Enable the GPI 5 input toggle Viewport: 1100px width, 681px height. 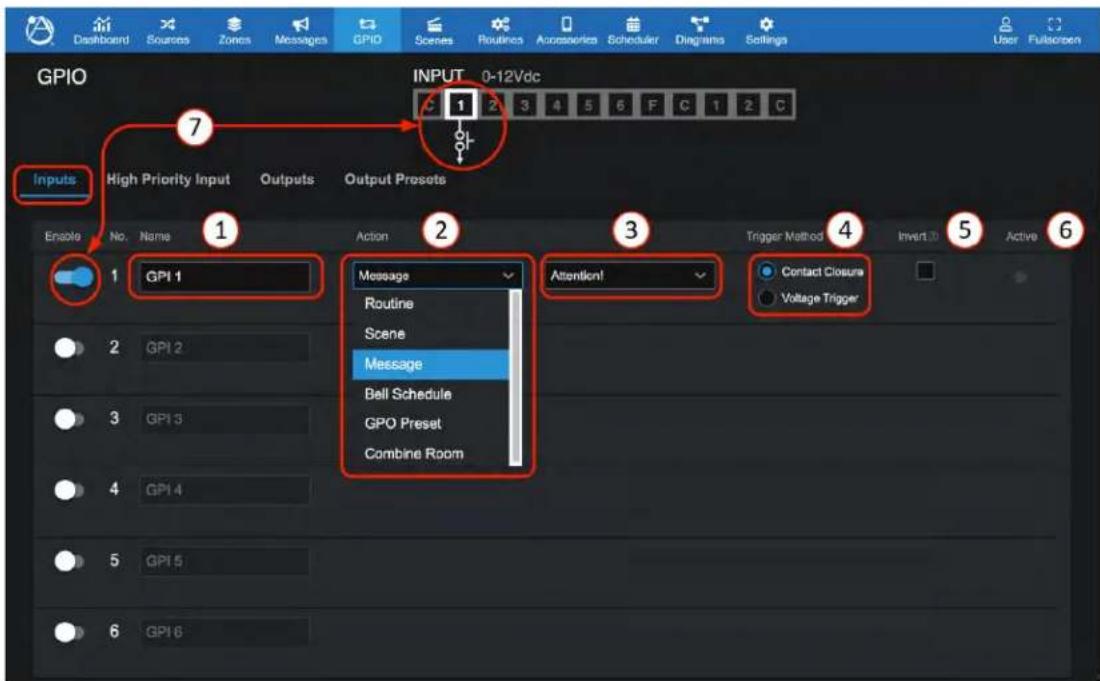click(69, 561)
